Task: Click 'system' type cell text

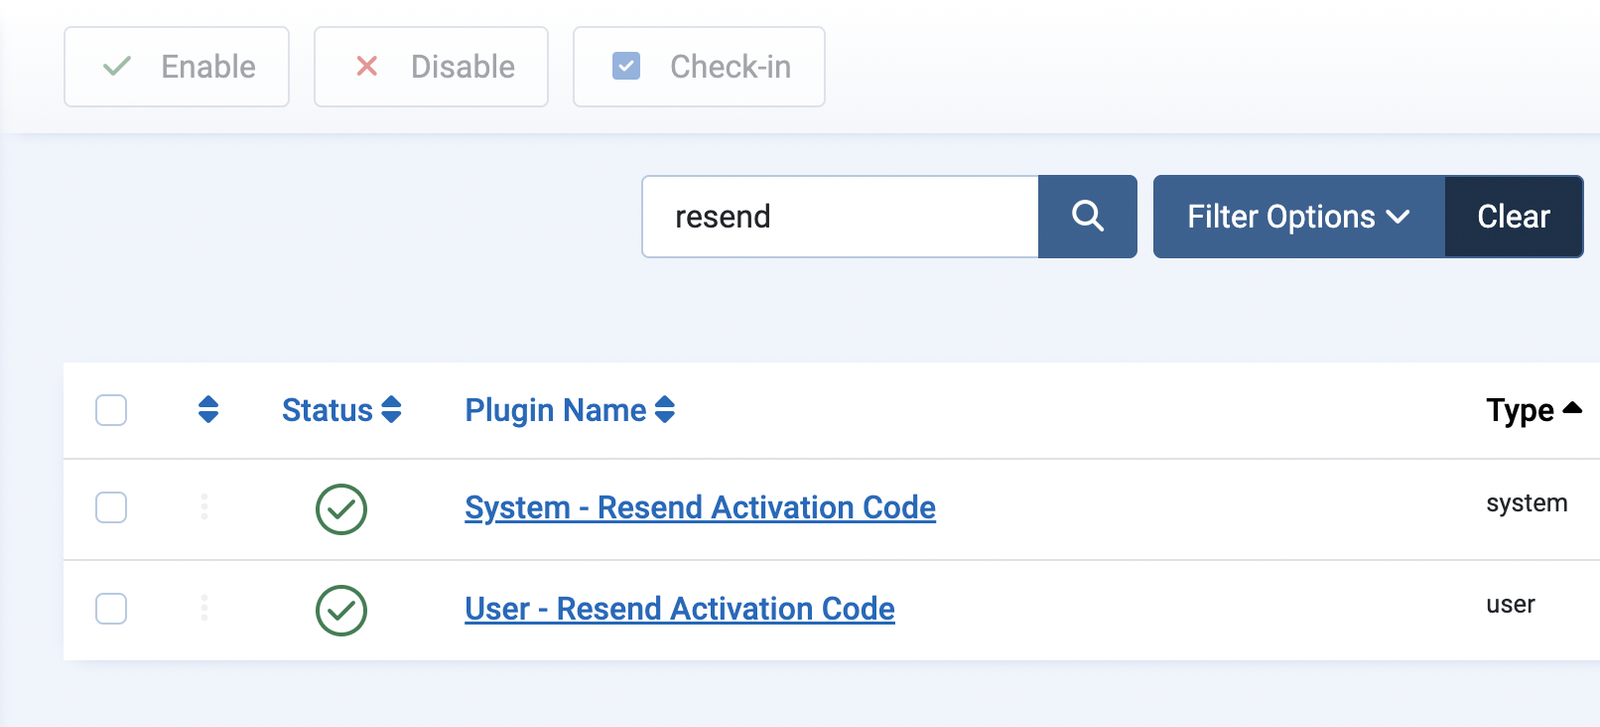Action: click(1527, 503)
